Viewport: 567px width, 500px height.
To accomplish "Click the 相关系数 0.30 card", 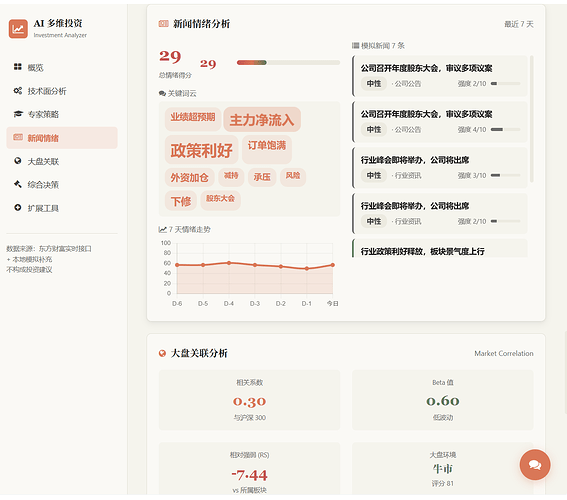I will tap(250, 400).
